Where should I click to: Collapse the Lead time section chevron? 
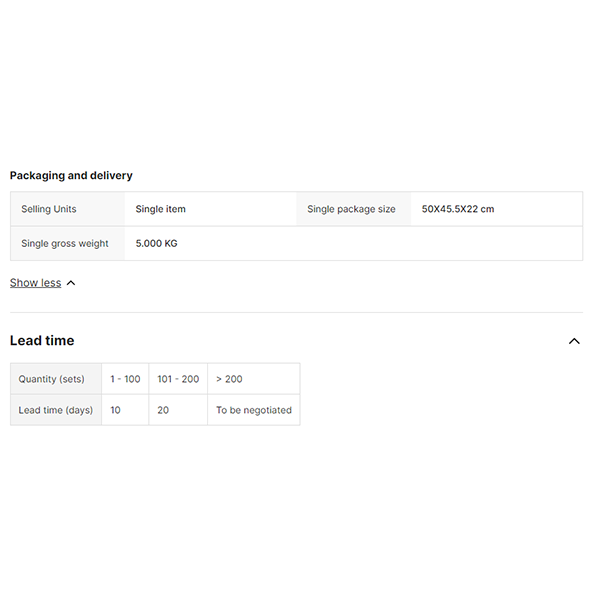[x=574, y=341]
